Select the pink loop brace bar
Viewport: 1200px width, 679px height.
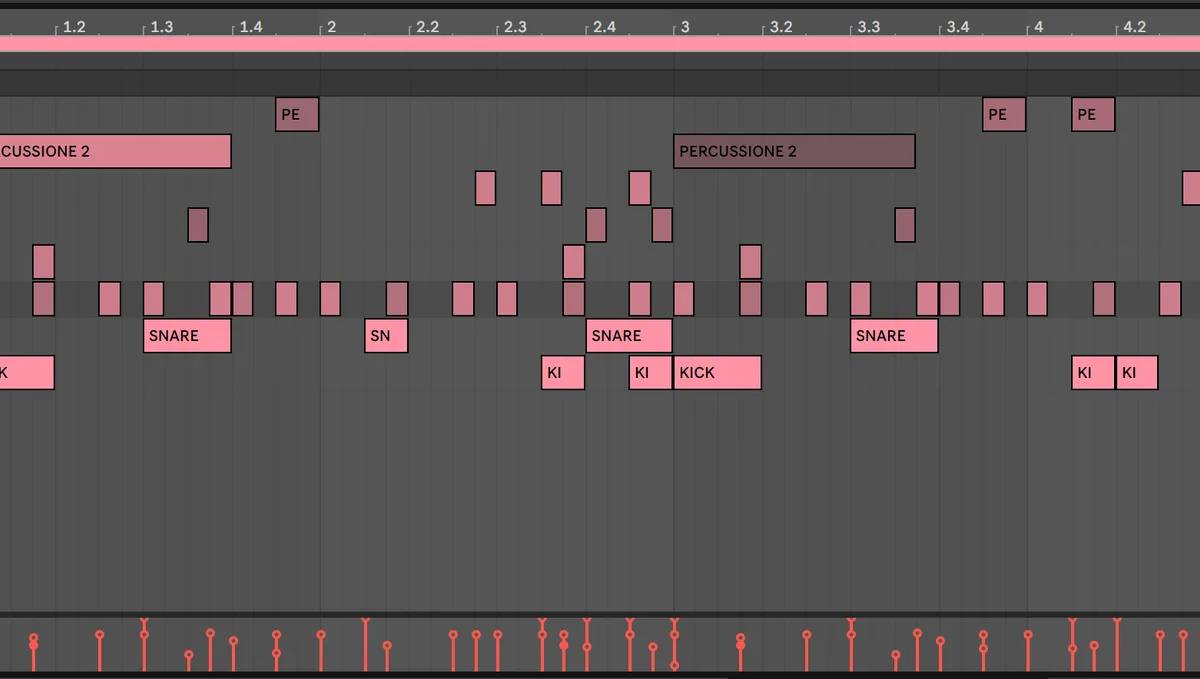click(x=600, y=44)
